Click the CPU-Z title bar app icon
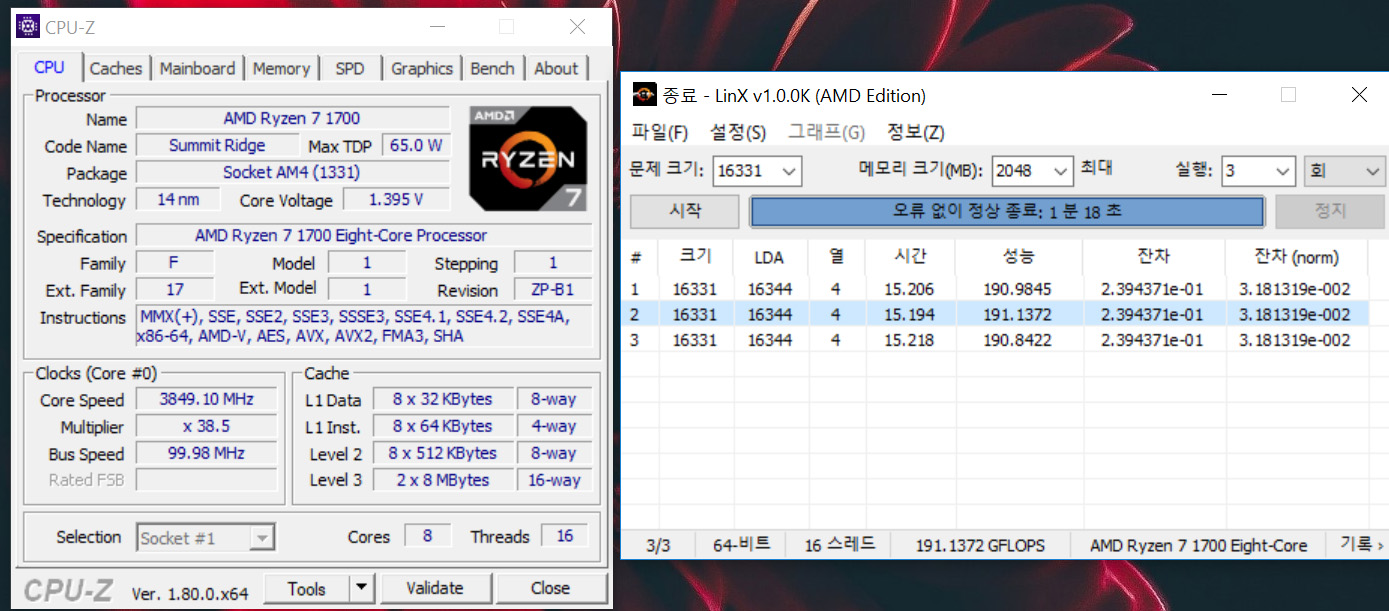The height and width of the screenshot is (611, 1389). point(28,27)
